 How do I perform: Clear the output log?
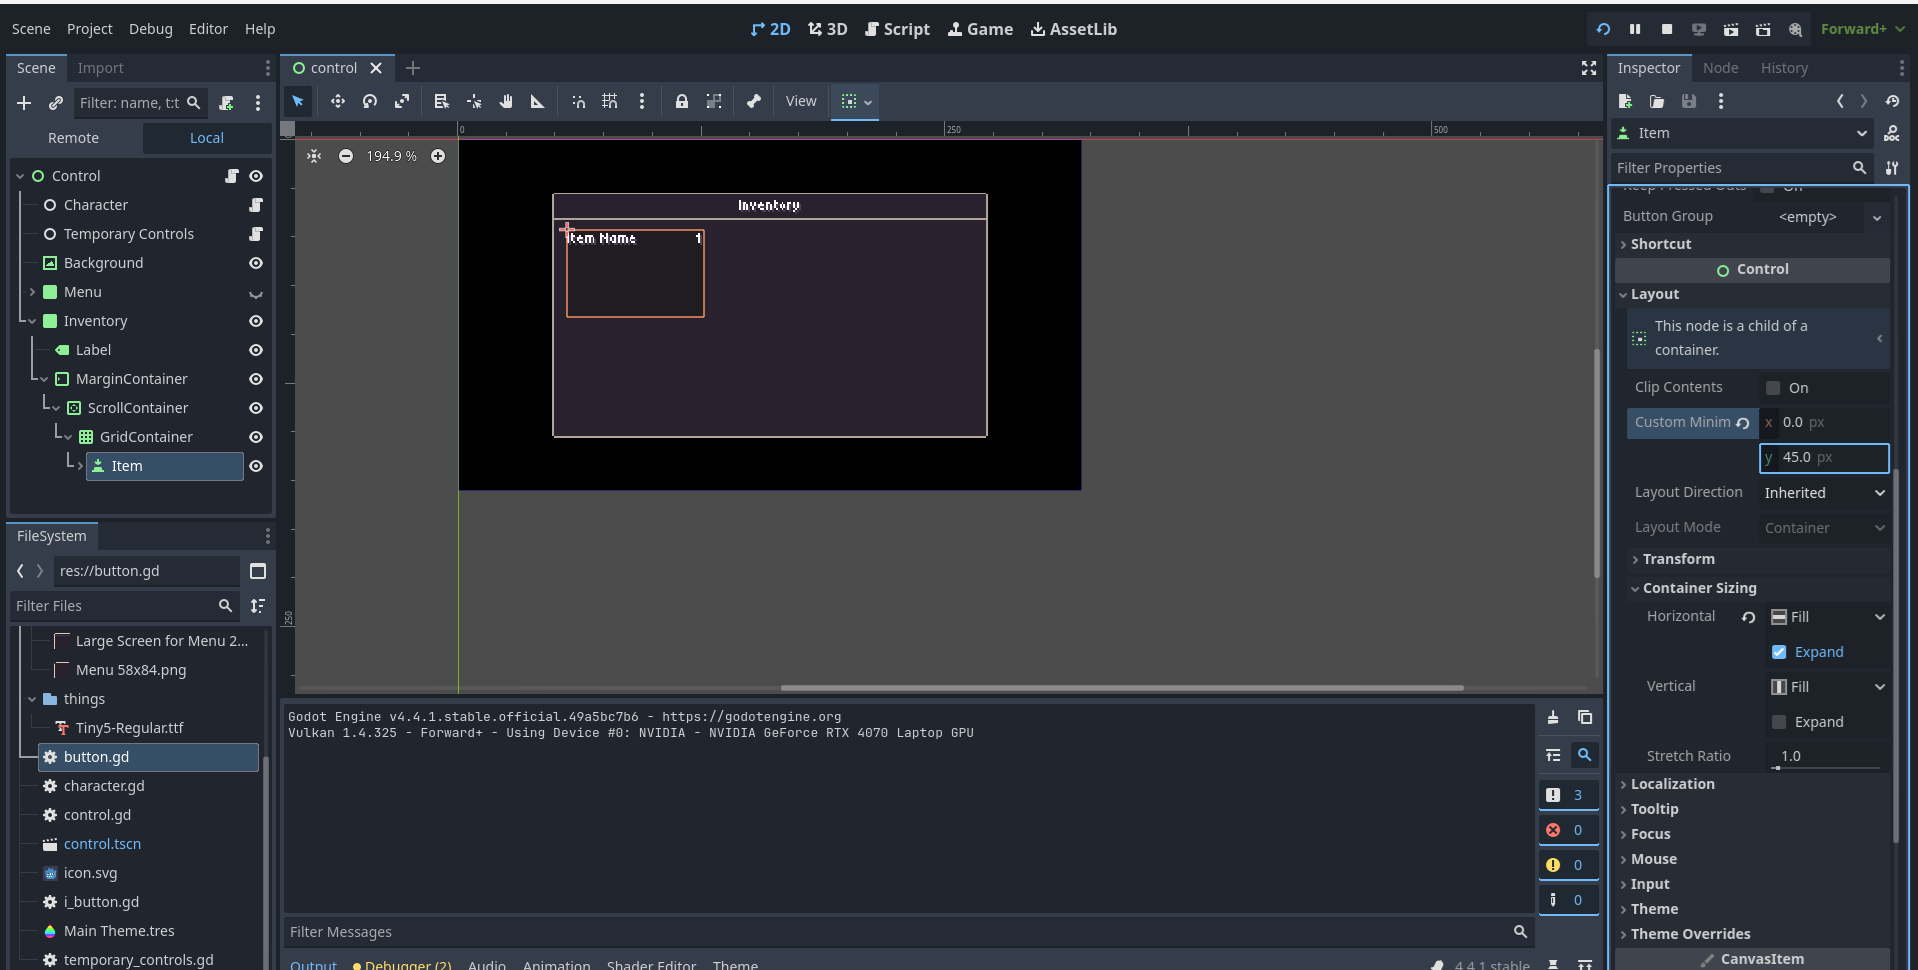pos(1553,717)
